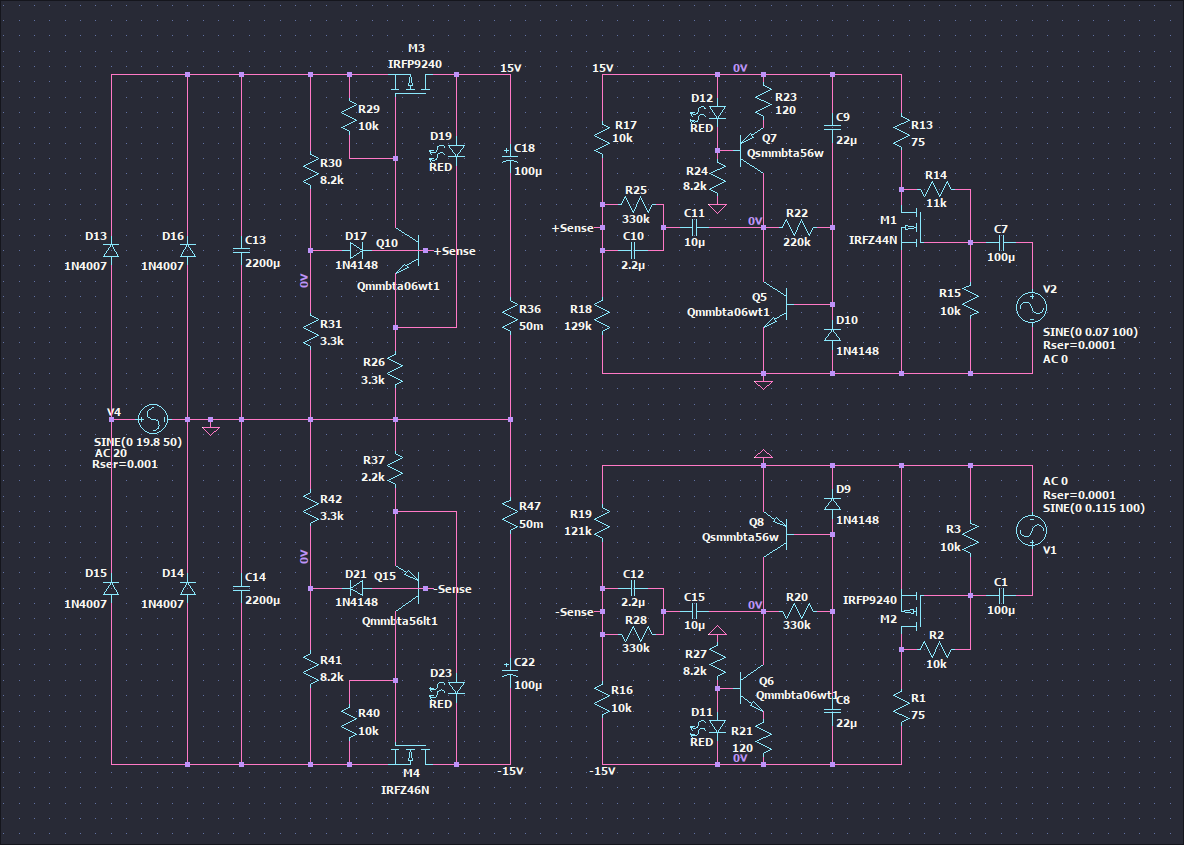Click the C14 2200µ capacitor symbol
The width and height of the screenshot is (1184, 845).
pos(242,587)
